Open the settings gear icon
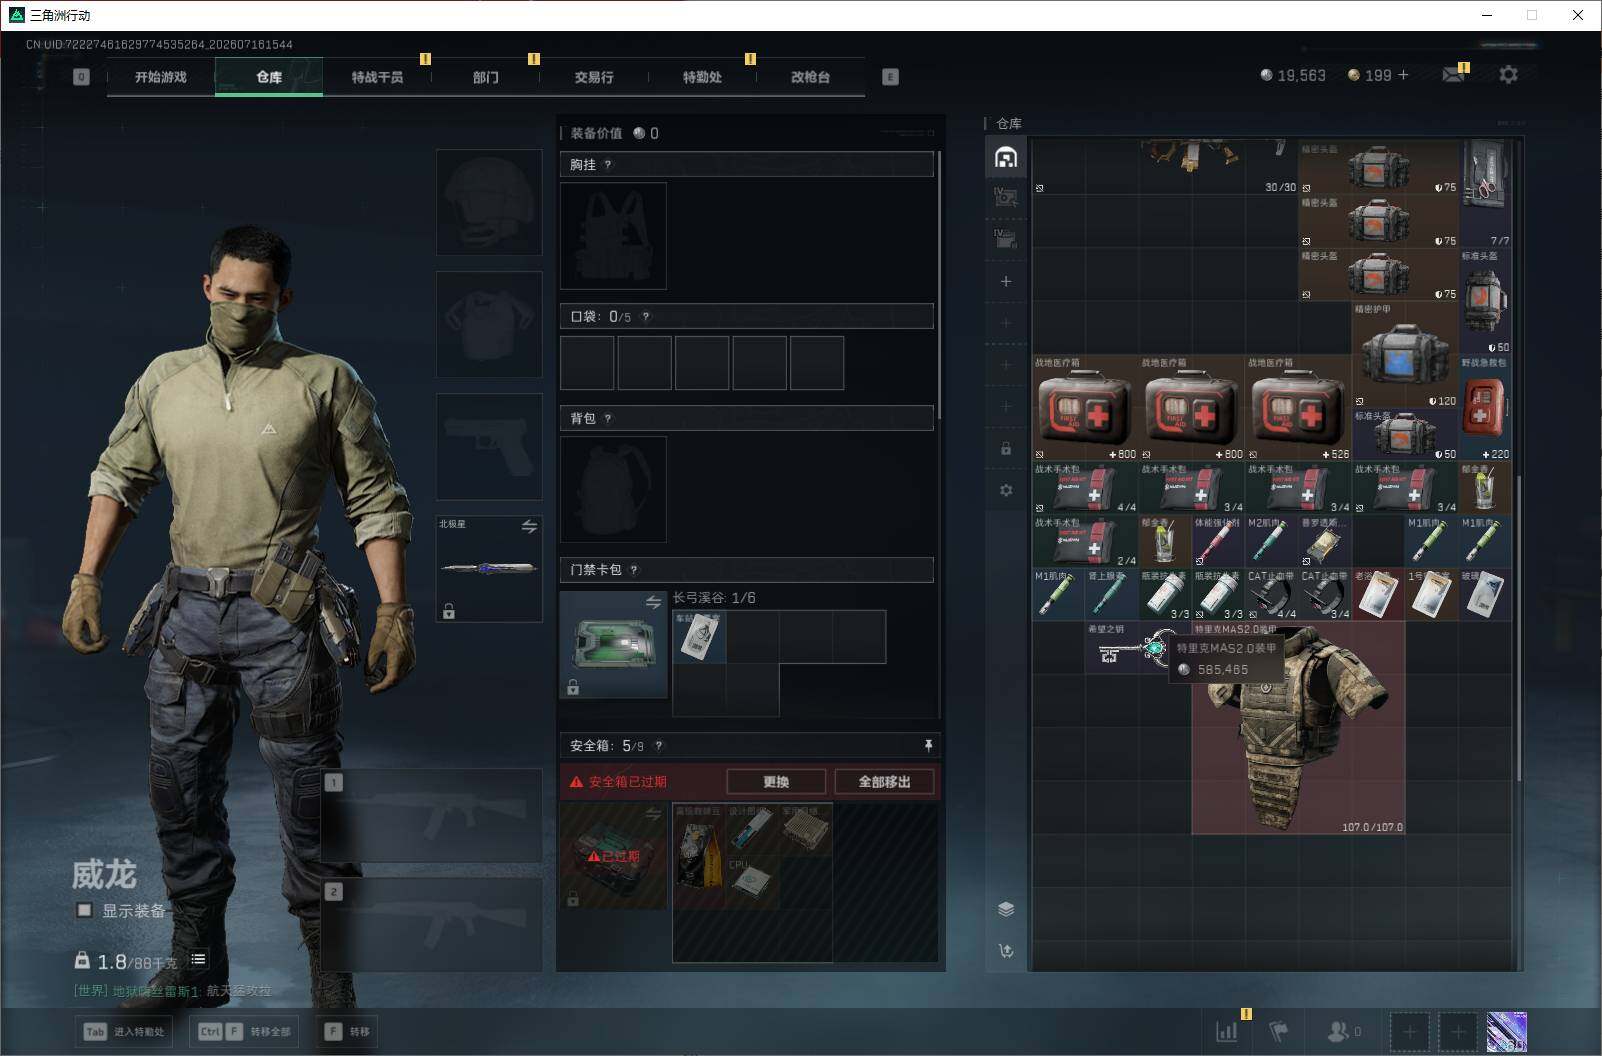The image size is (1602, 1056). [1508, 74]
